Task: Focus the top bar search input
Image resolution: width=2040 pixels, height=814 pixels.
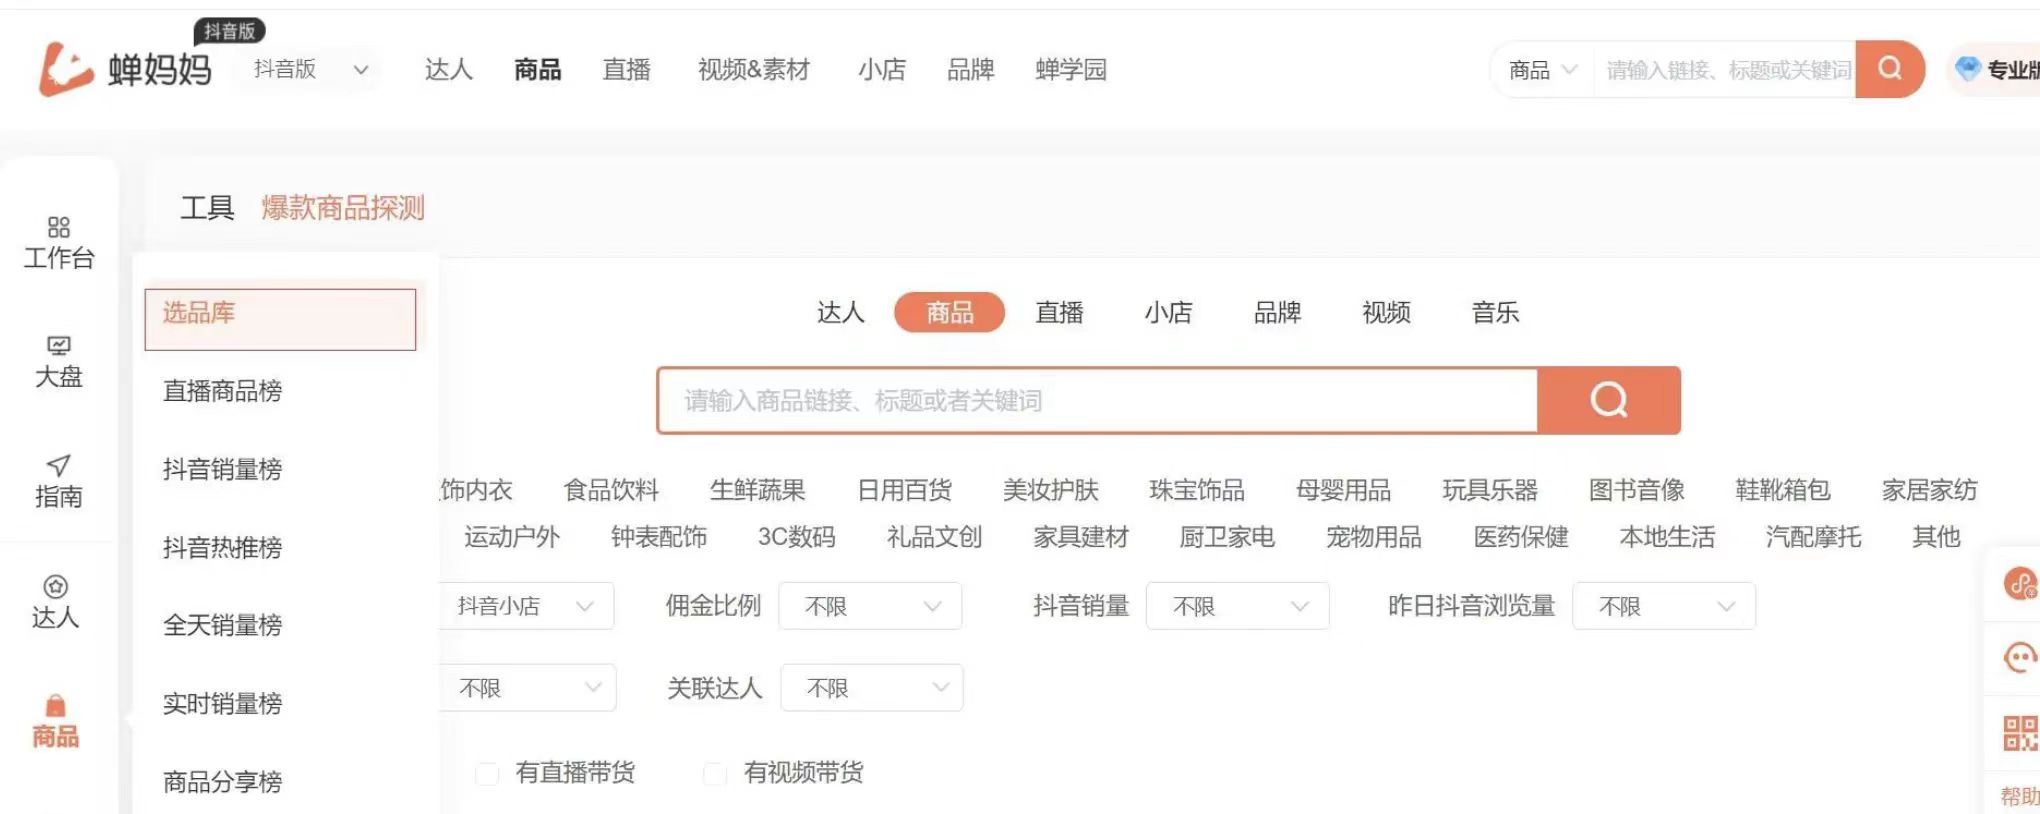Action: (1726, 70)
